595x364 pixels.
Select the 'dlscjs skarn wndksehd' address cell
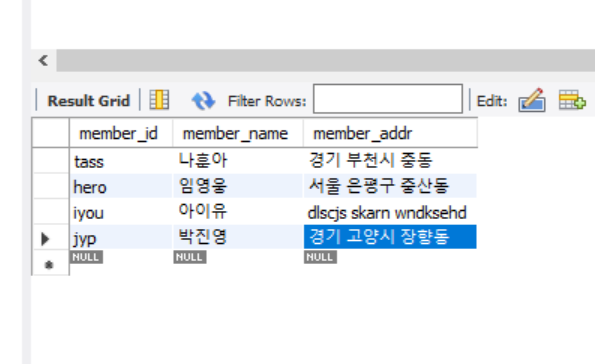click(x=390, y=212)
